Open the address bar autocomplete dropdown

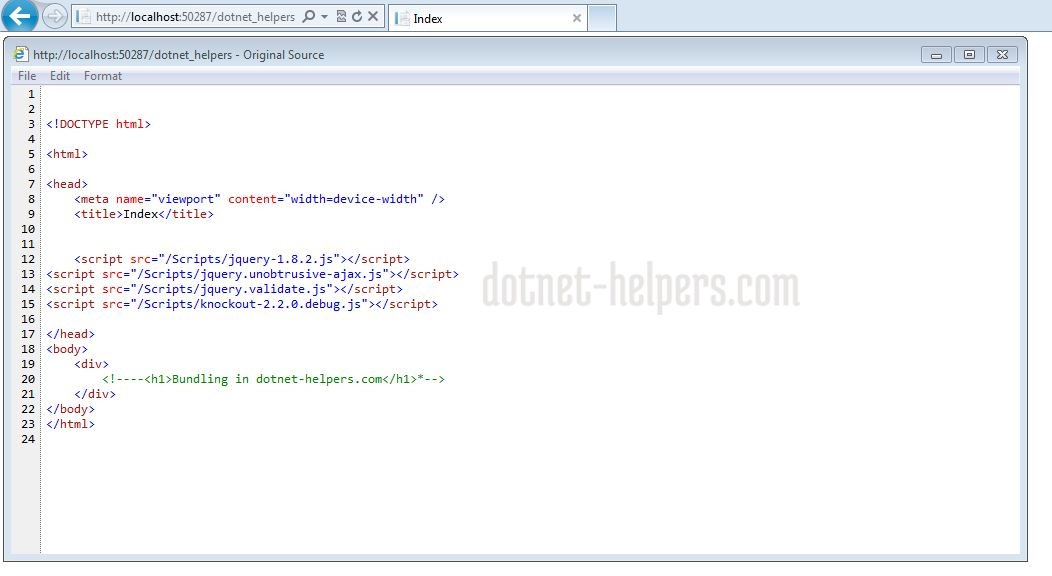(324, 17)
